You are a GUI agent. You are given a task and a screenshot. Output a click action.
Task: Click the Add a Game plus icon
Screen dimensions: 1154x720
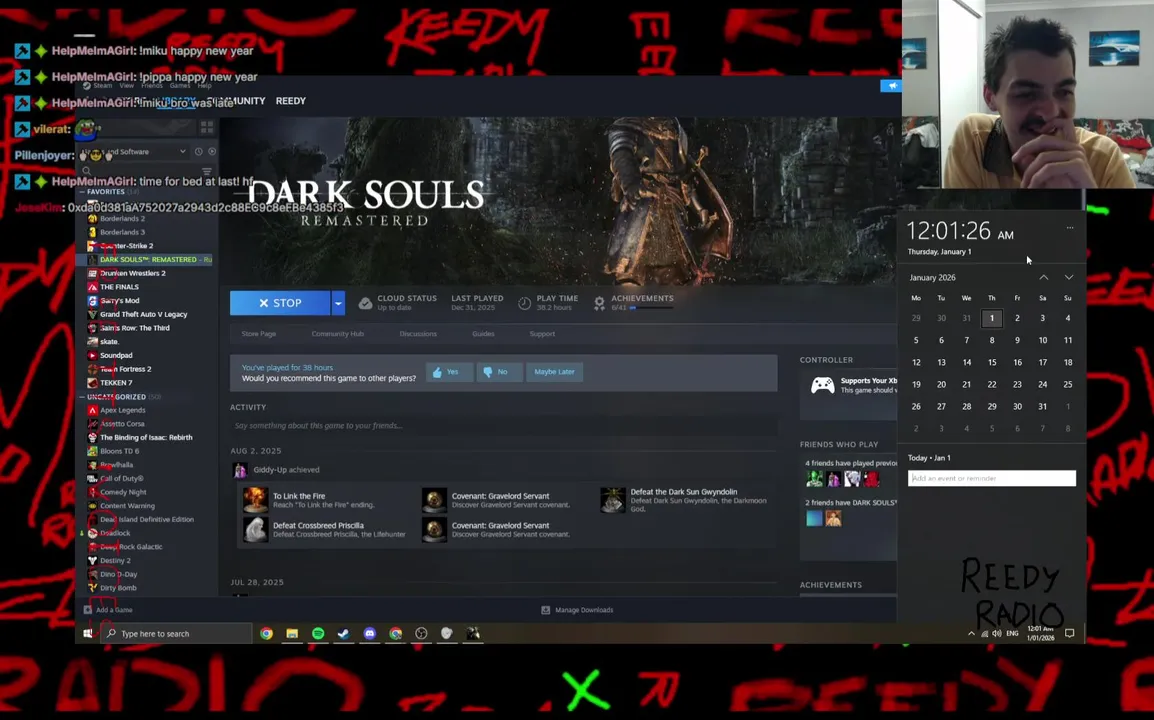tap(88, 610)
